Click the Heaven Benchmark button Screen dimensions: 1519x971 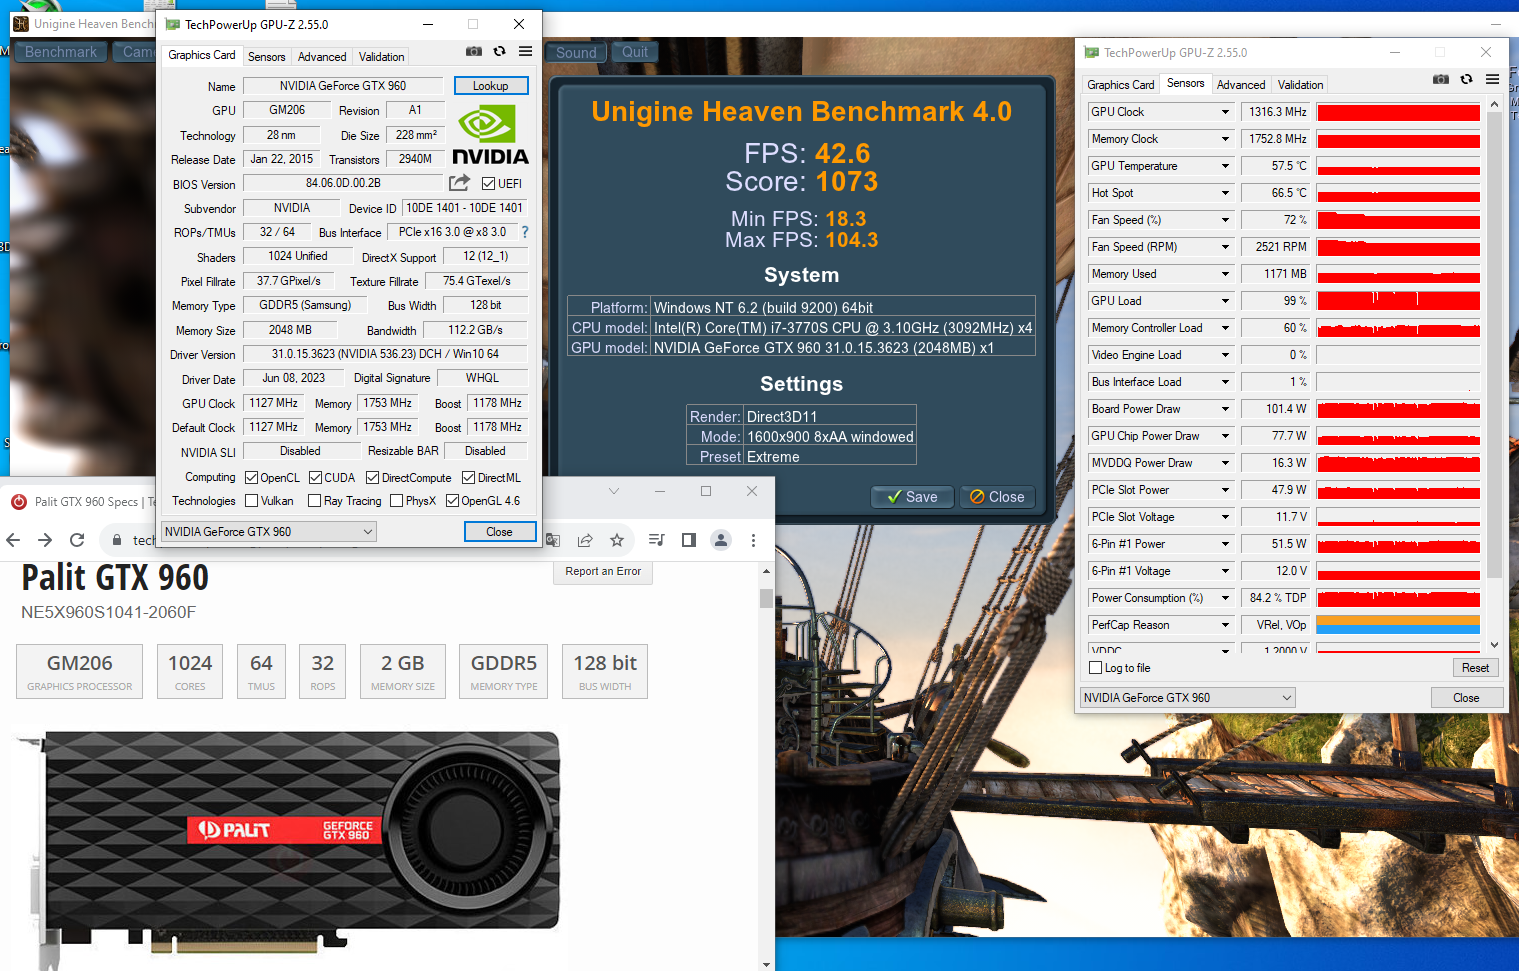[61, 52]
